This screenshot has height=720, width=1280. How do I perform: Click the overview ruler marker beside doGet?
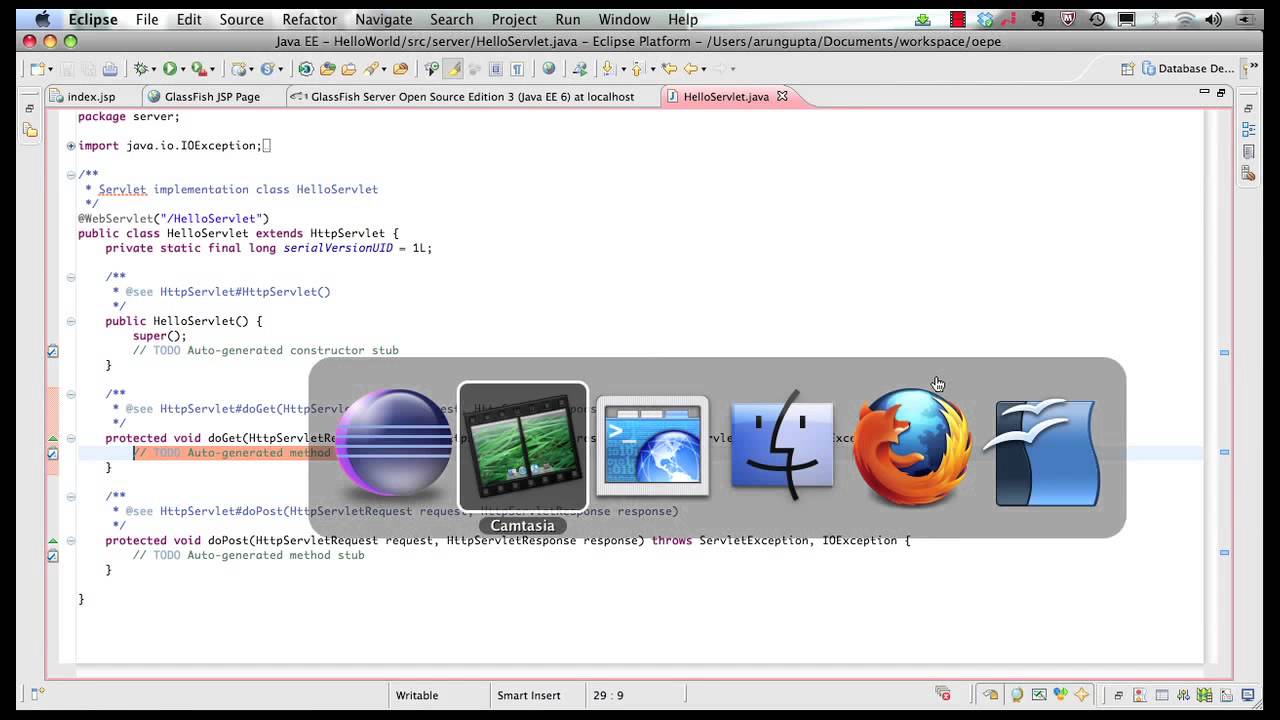1224,453
